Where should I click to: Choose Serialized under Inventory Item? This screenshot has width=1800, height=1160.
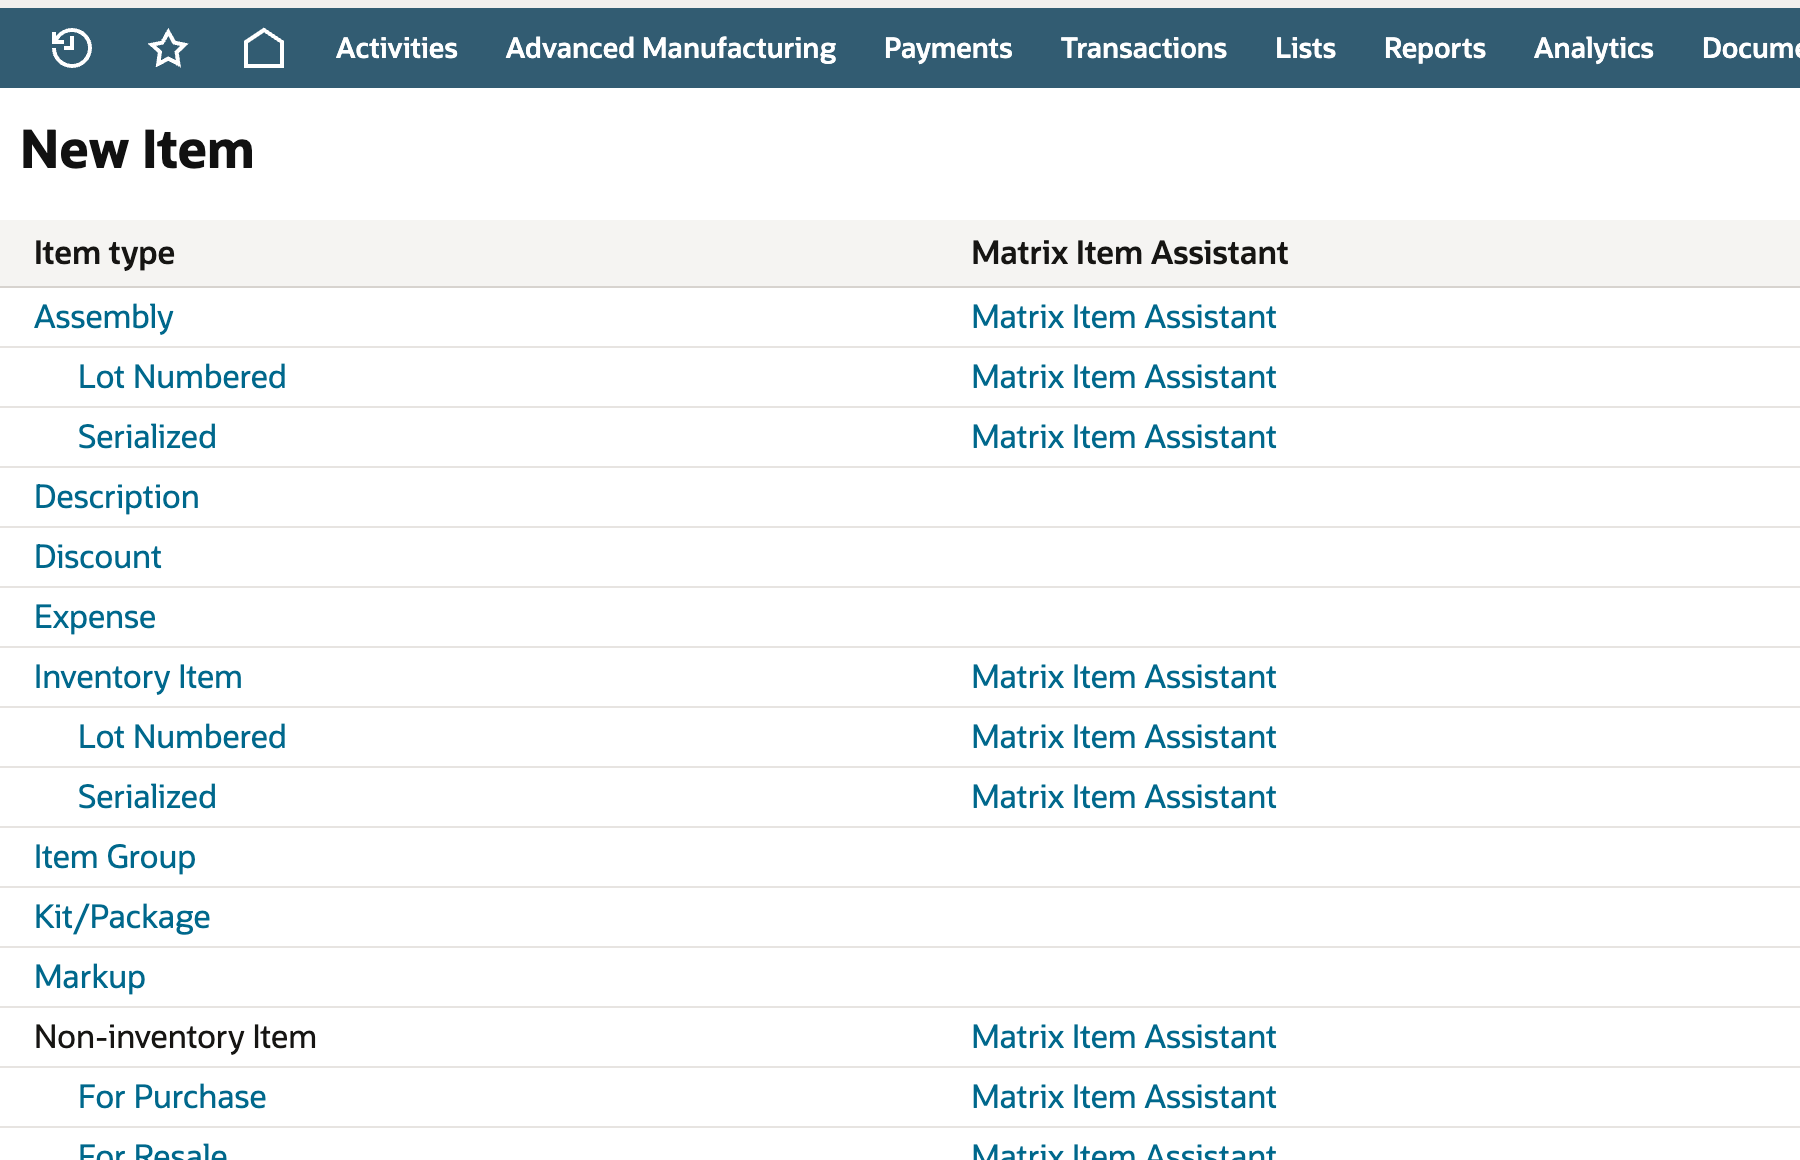(x=147, y=797)
